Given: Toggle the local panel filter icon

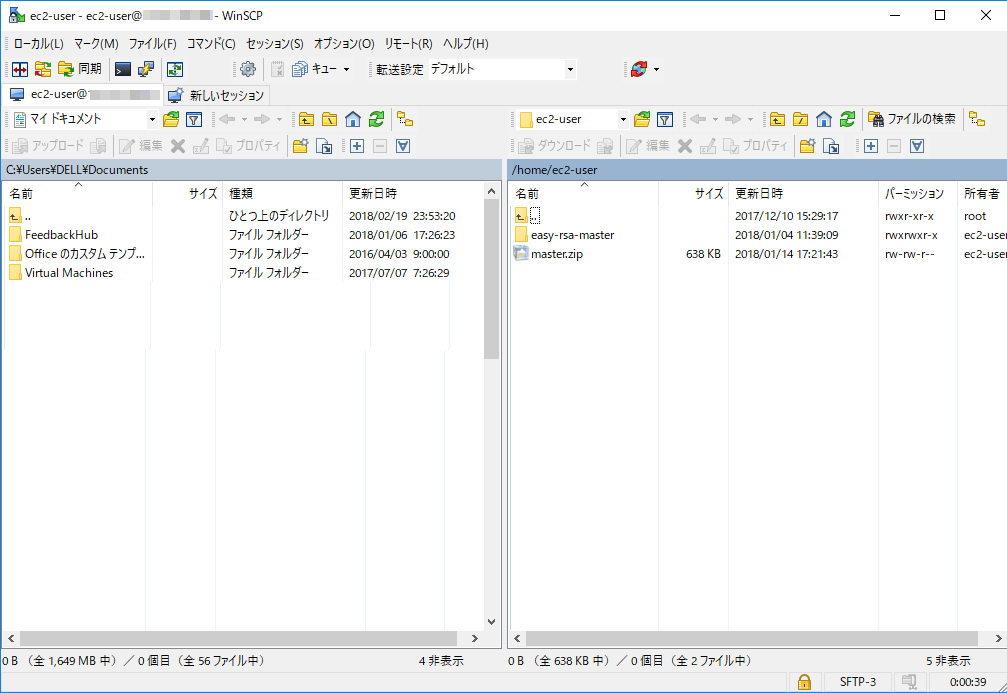Looking at the screenshot, I should (x=194, y=119).
